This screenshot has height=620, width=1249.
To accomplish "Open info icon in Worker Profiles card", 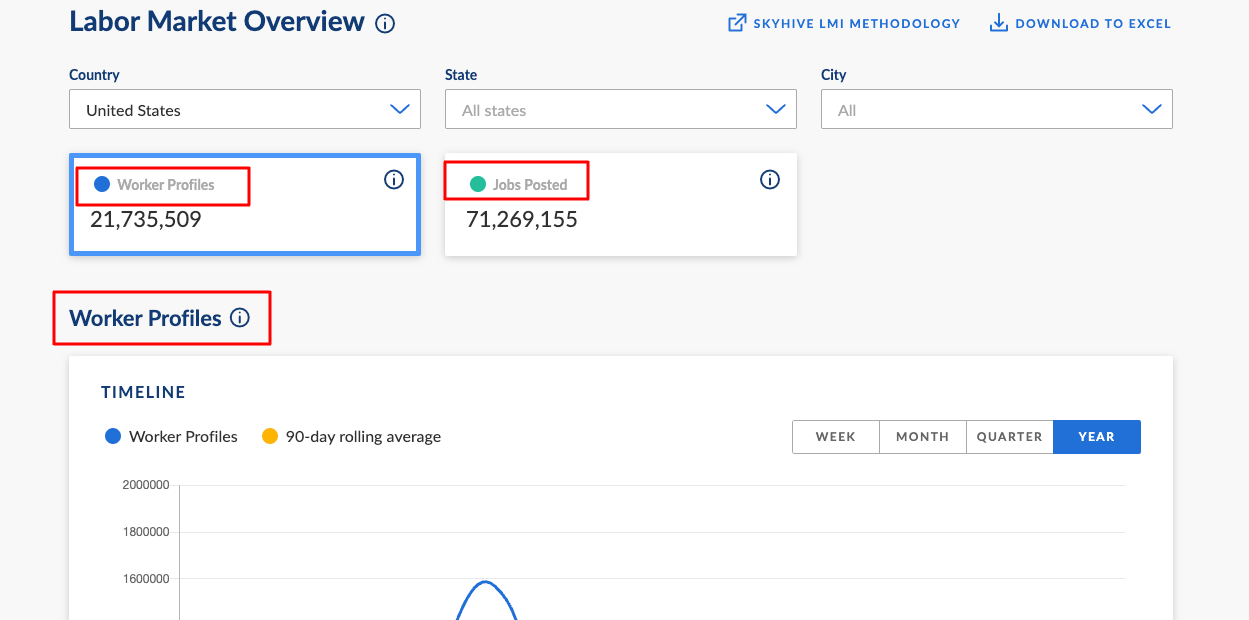I will pyautogui.click(x=394, y=180).
